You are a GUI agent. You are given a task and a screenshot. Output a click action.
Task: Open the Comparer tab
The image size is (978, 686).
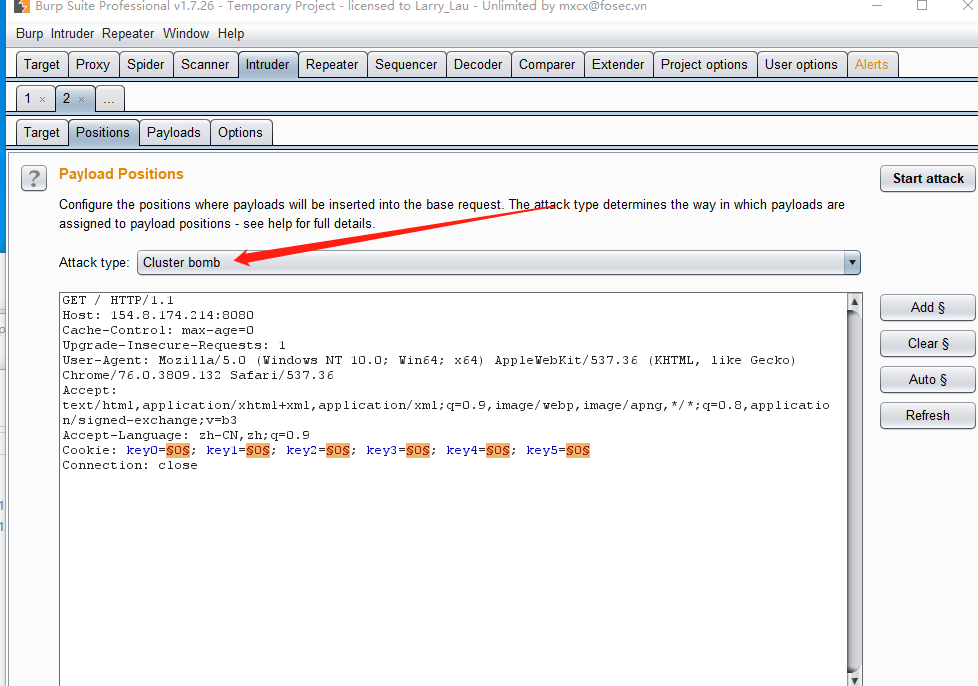pyautogui.click(x=547, y=65)
